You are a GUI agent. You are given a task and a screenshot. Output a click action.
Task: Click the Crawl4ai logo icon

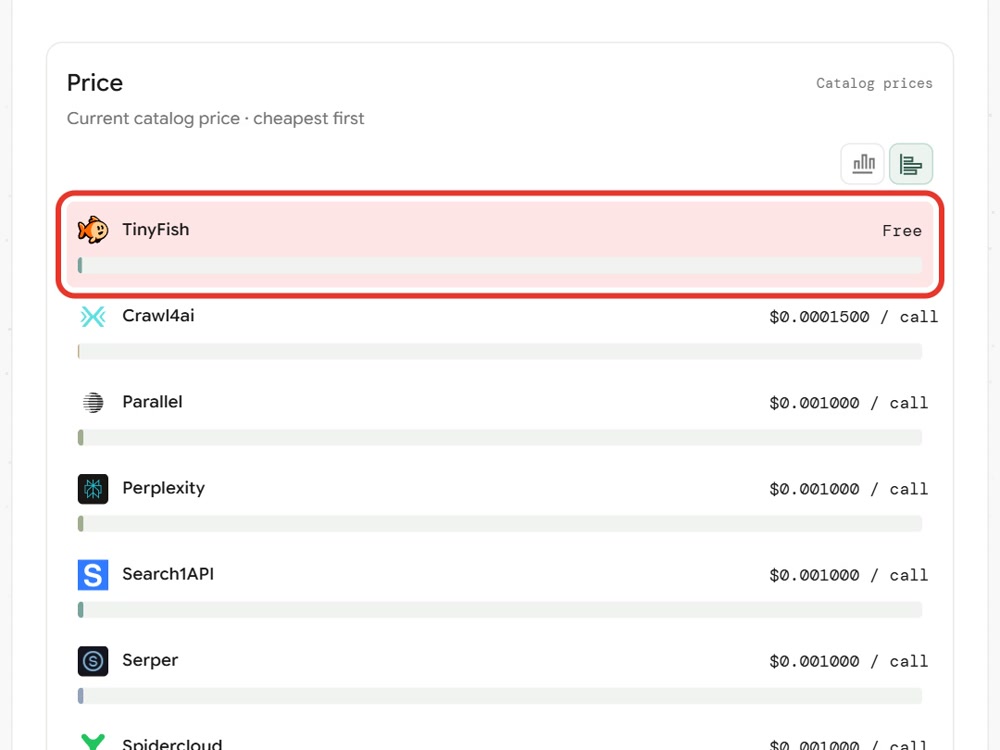[93, 316]
